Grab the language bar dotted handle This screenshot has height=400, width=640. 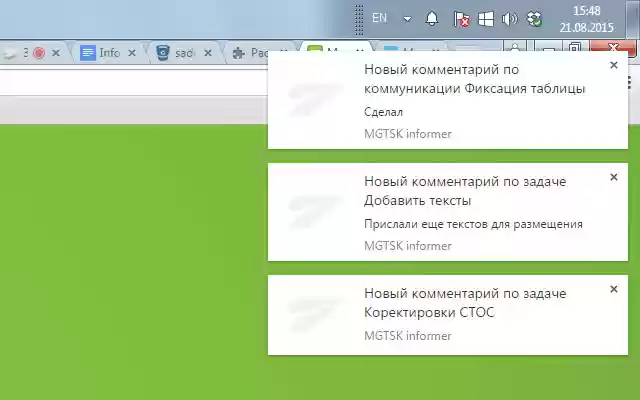[x=359, y=19]
